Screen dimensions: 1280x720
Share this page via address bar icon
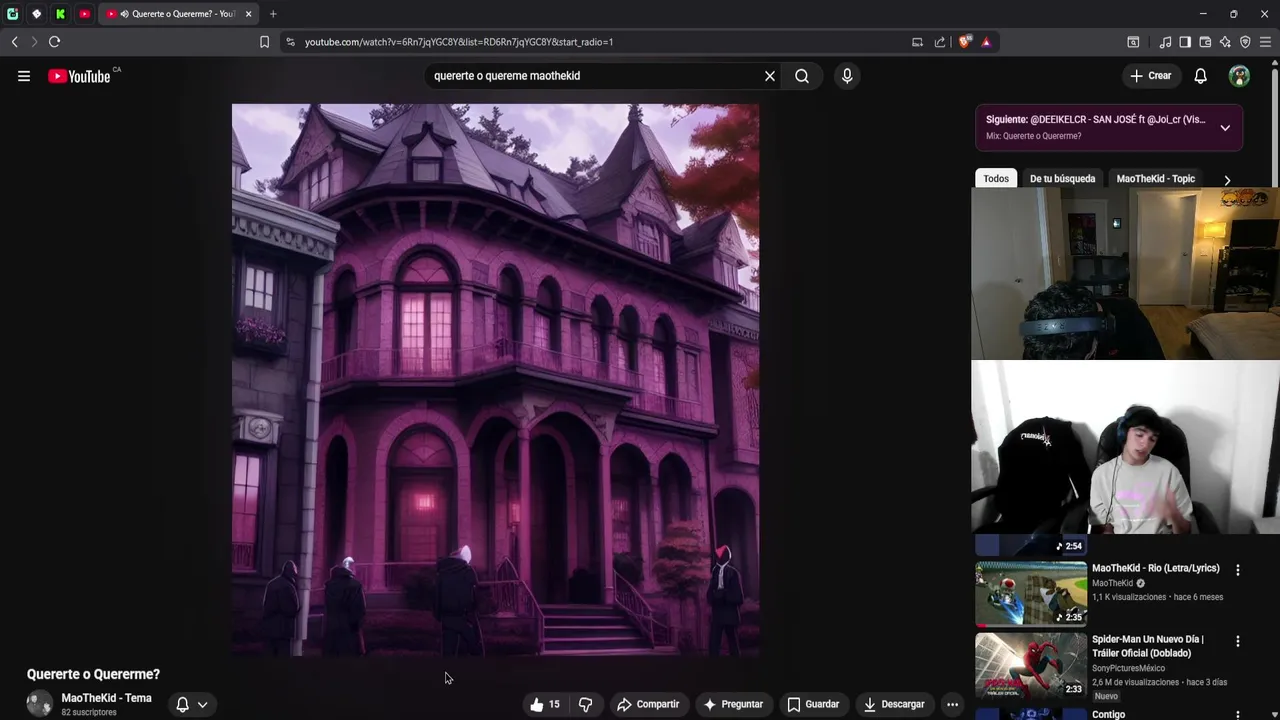940,42
